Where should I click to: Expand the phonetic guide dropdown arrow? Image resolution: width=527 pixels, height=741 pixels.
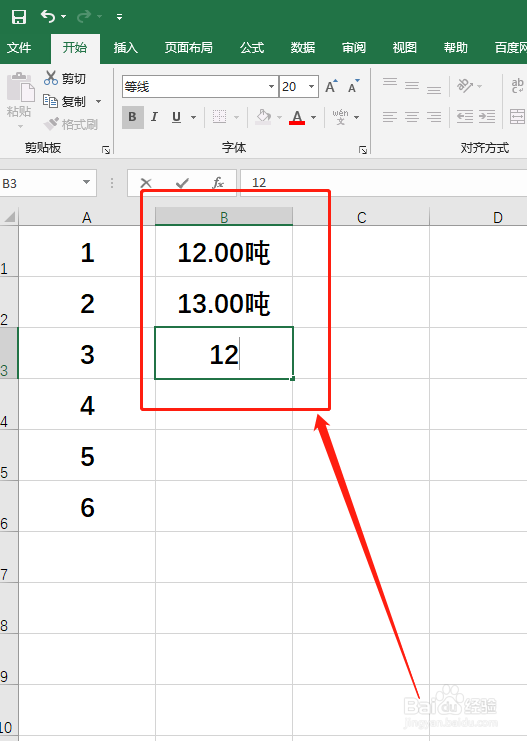(357, 117)
